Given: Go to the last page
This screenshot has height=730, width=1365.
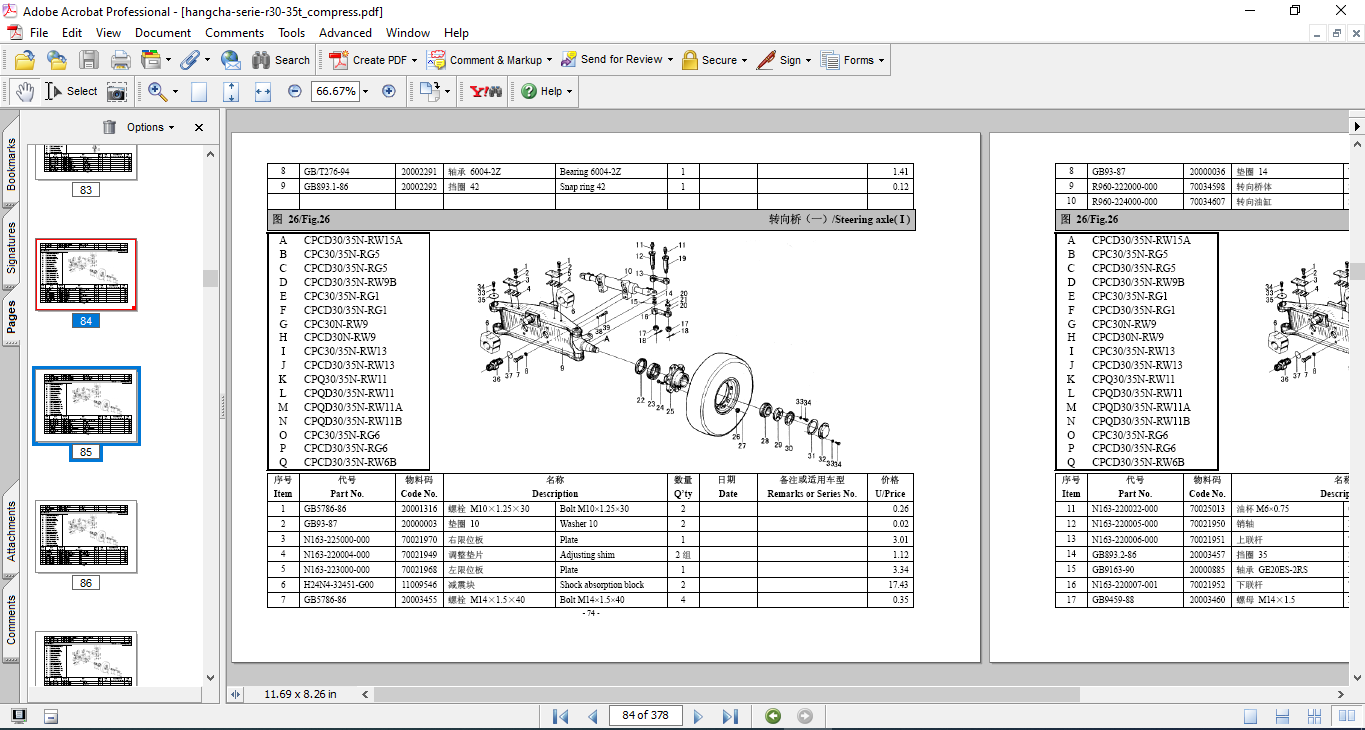Looking at the screenshot, I should click(730, 716).
